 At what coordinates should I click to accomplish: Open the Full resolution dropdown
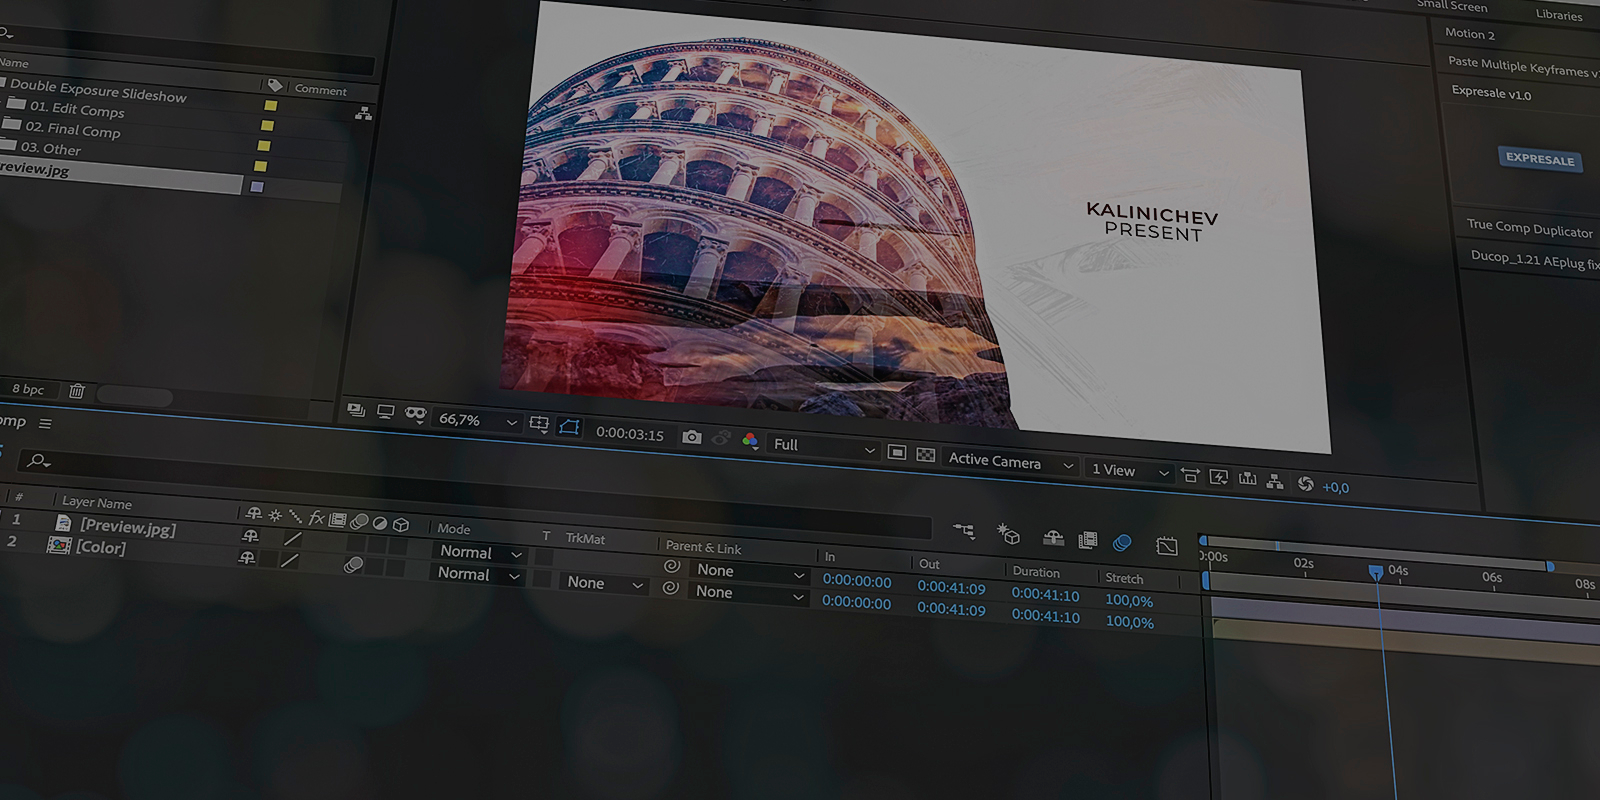824,447
